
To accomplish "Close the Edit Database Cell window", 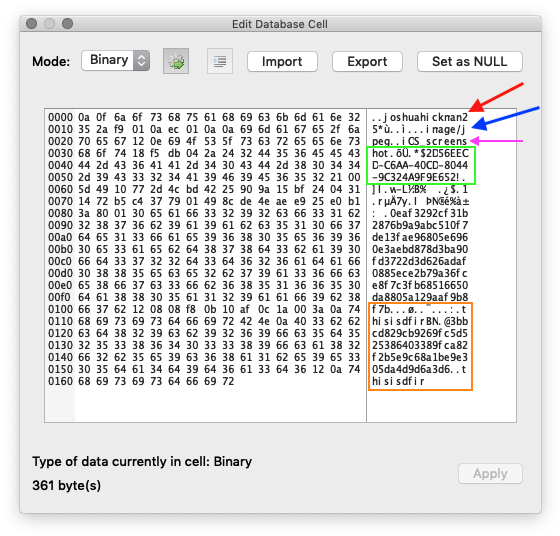I will (x=31, y=24).
